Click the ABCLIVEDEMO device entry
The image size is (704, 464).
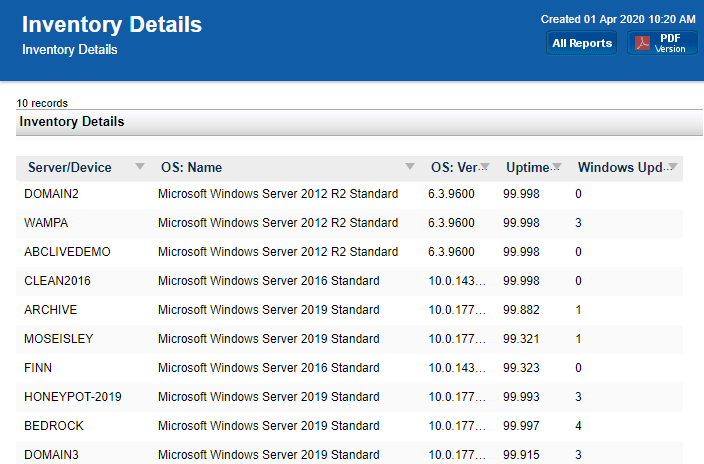67,252
